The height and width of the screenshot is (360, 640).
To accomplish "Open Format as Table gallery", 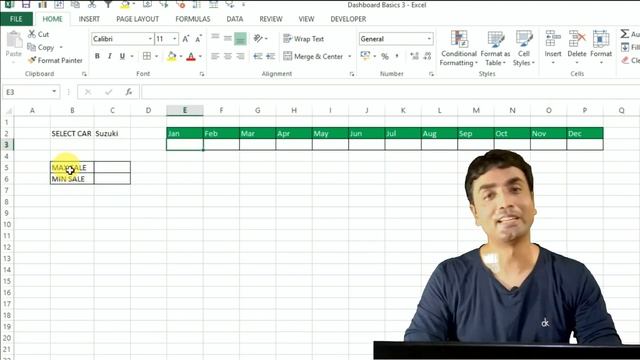I will click(495, 48).
